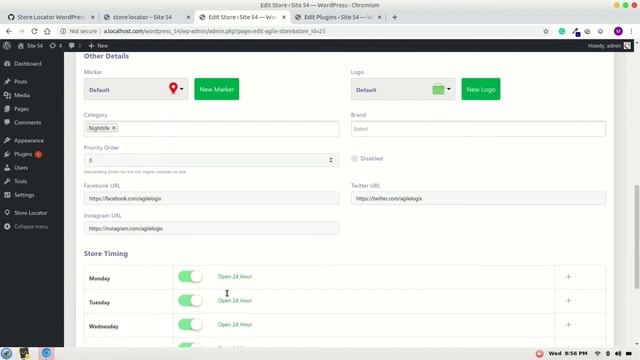Toggle Tuesday open switch
640x360 pixels.
point(190,301)
